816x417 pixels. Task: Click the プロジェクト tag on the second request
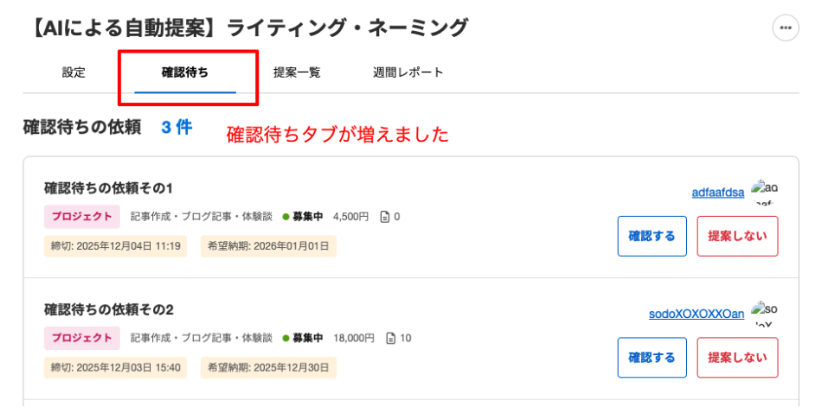click(82, 338)
